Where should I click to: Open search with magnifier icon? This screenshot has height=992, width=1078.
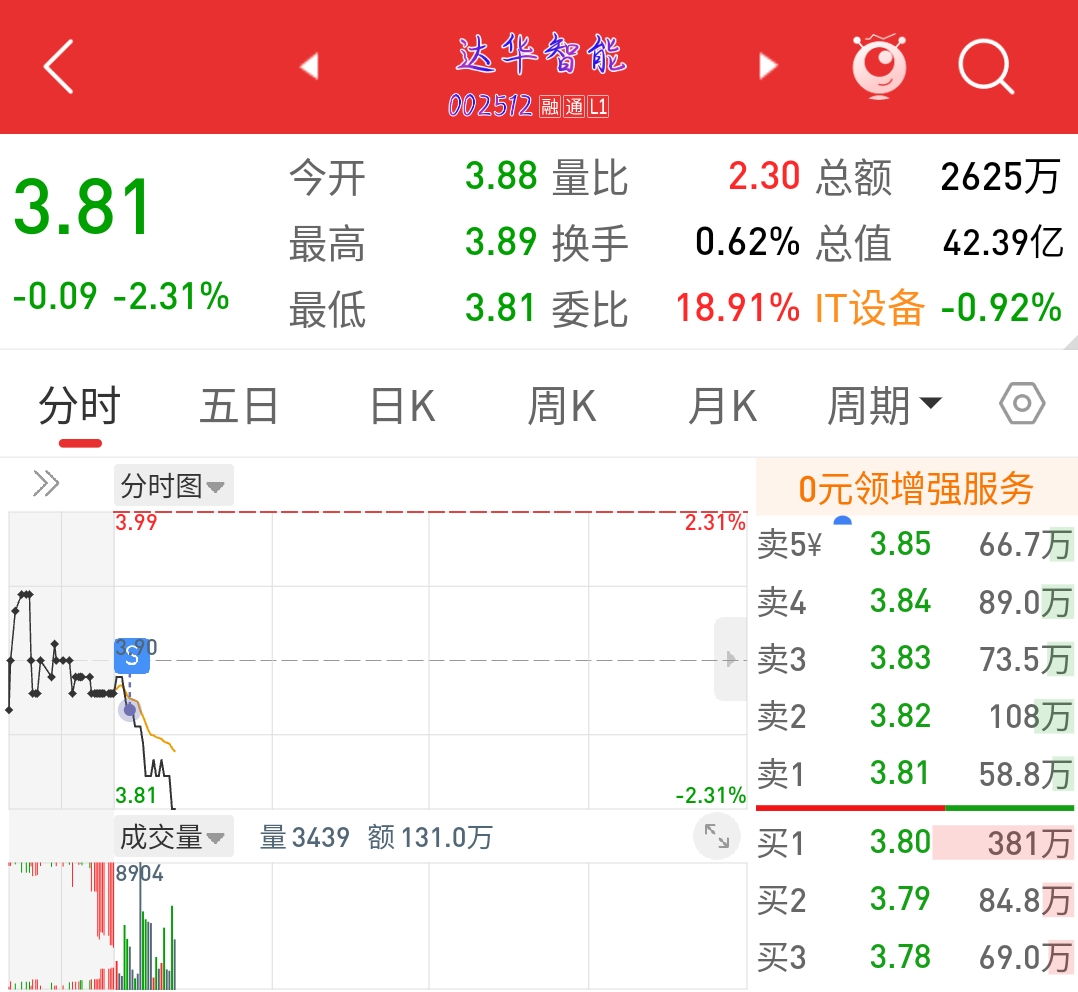click(986, 67)
